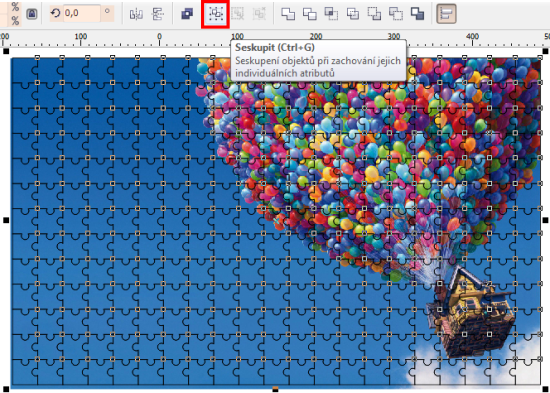Click the Seskupit (Group) icon
The height and width of the screenshot is (393, 550).
click(216, 14)
